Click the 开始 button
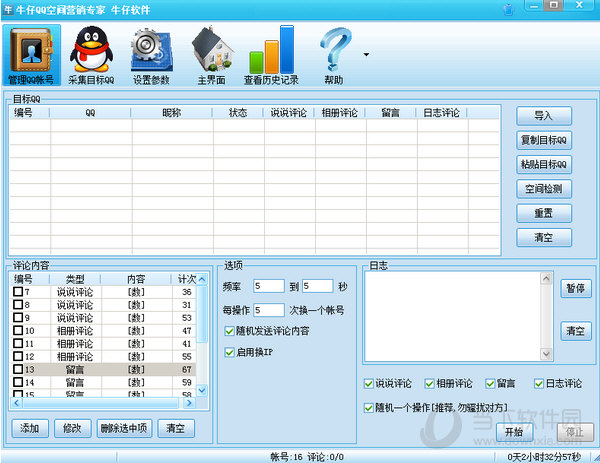This screenshot has height=463, width=600. click(514, 432)
